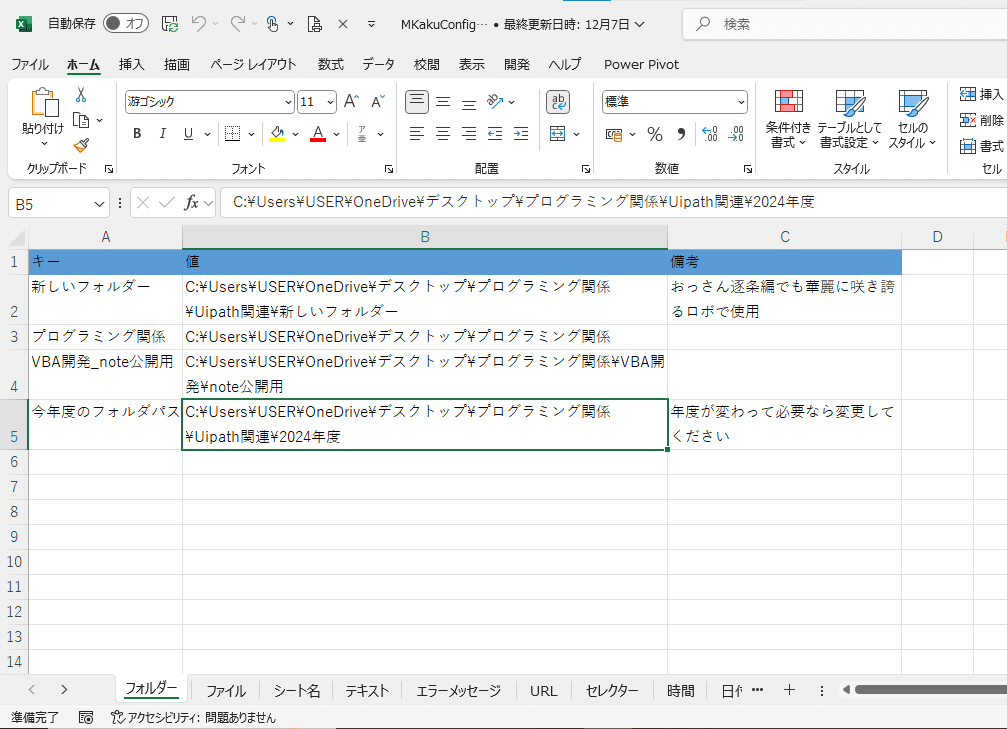Click the Save icon in title bar
The width and height of the screenshot is (1007, 729).
170,24
